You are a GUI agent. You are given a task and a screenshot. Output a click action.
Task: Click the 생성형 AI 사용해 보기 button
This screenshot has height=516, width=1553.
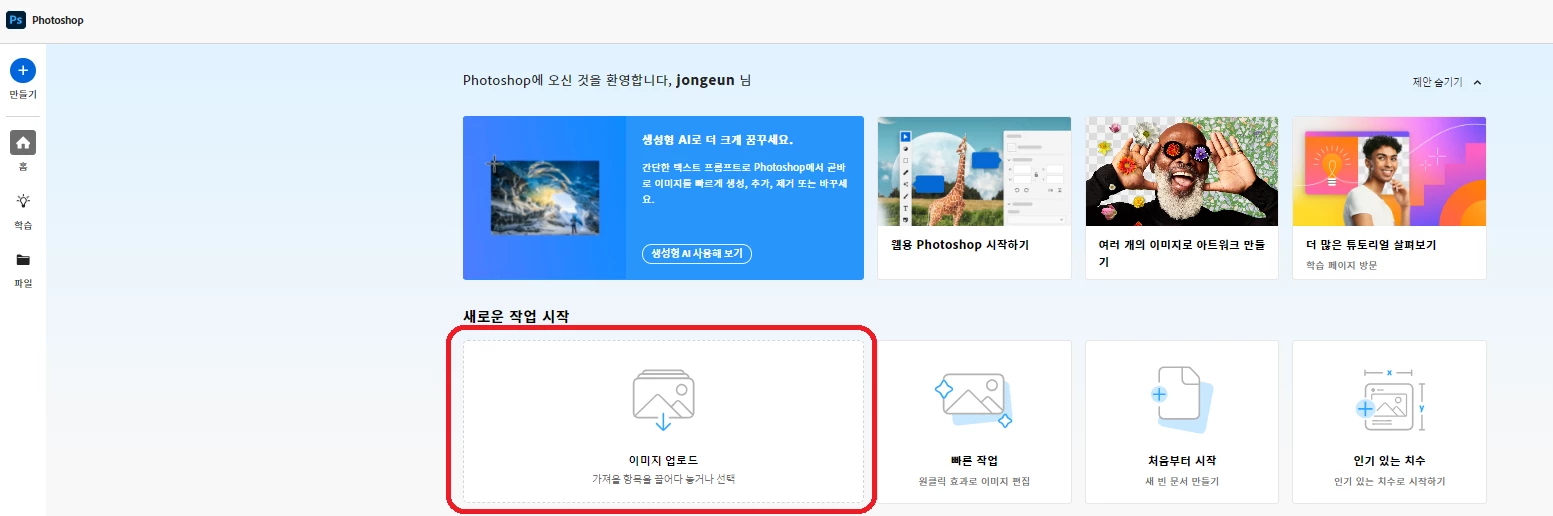[x=697, y=253]
